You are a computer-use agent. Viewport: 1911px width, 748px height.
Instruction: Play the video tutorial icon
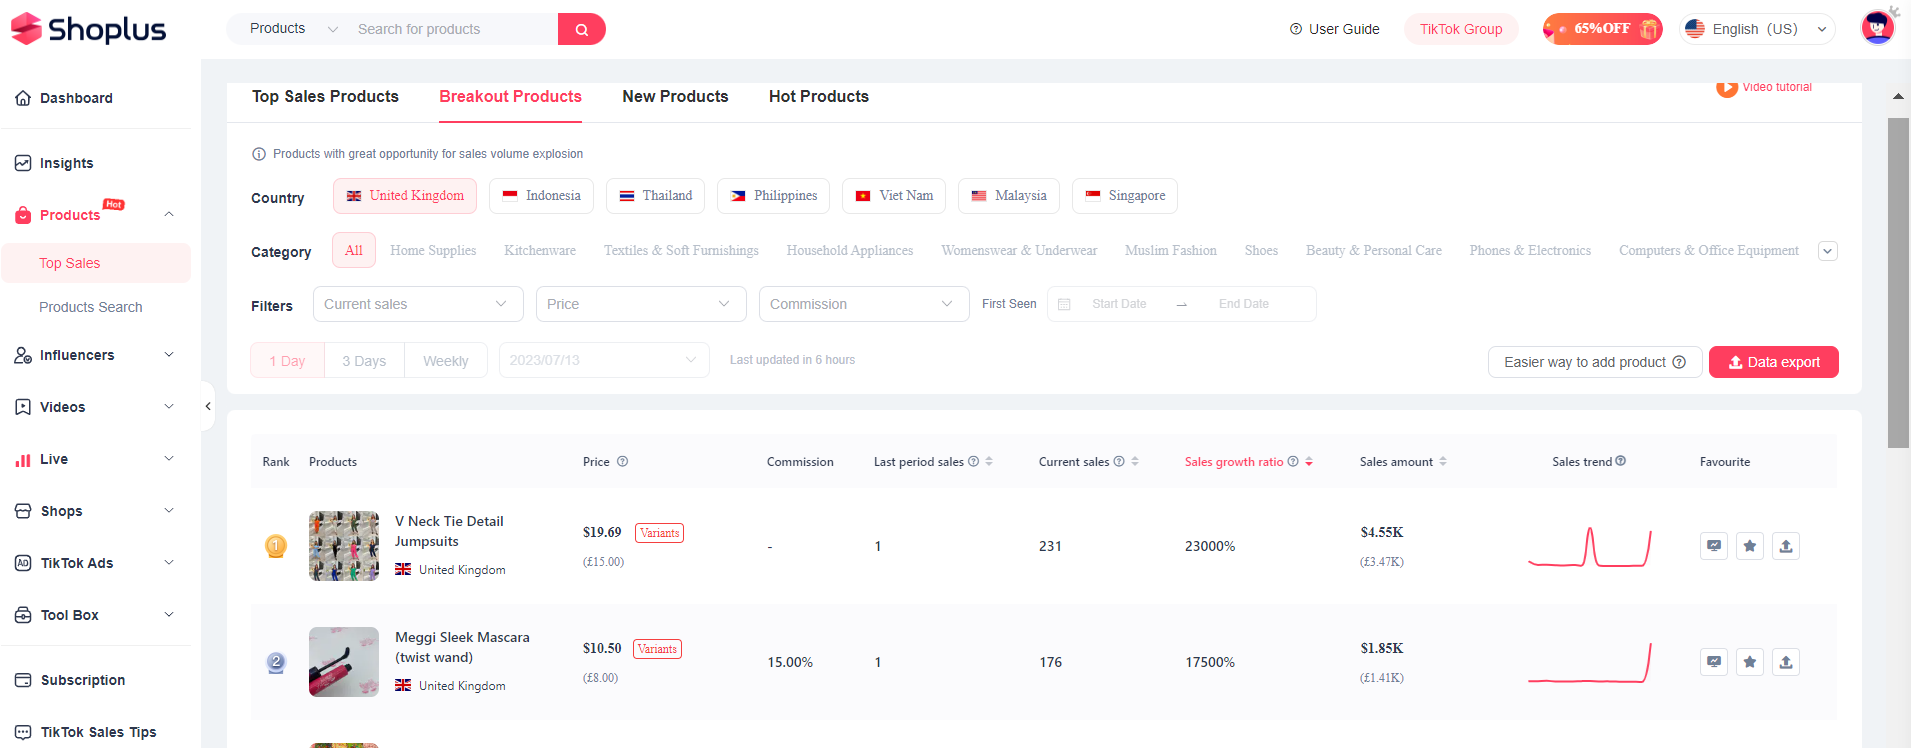tap(1727, 87)
